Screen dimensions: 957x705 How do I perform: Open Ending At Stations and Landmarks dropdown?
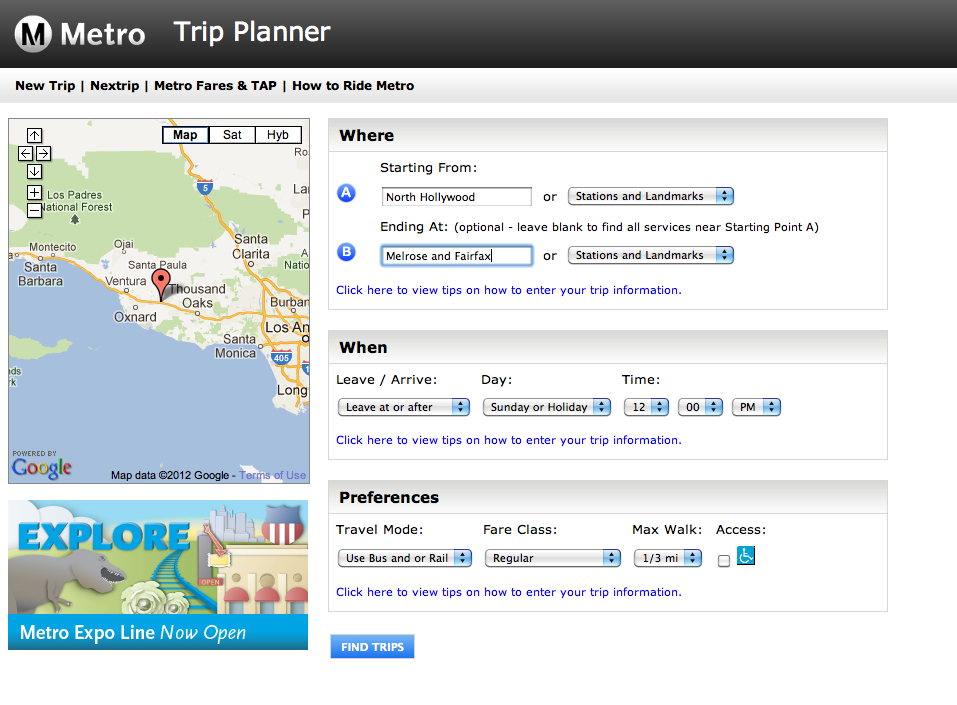[651, 255]
